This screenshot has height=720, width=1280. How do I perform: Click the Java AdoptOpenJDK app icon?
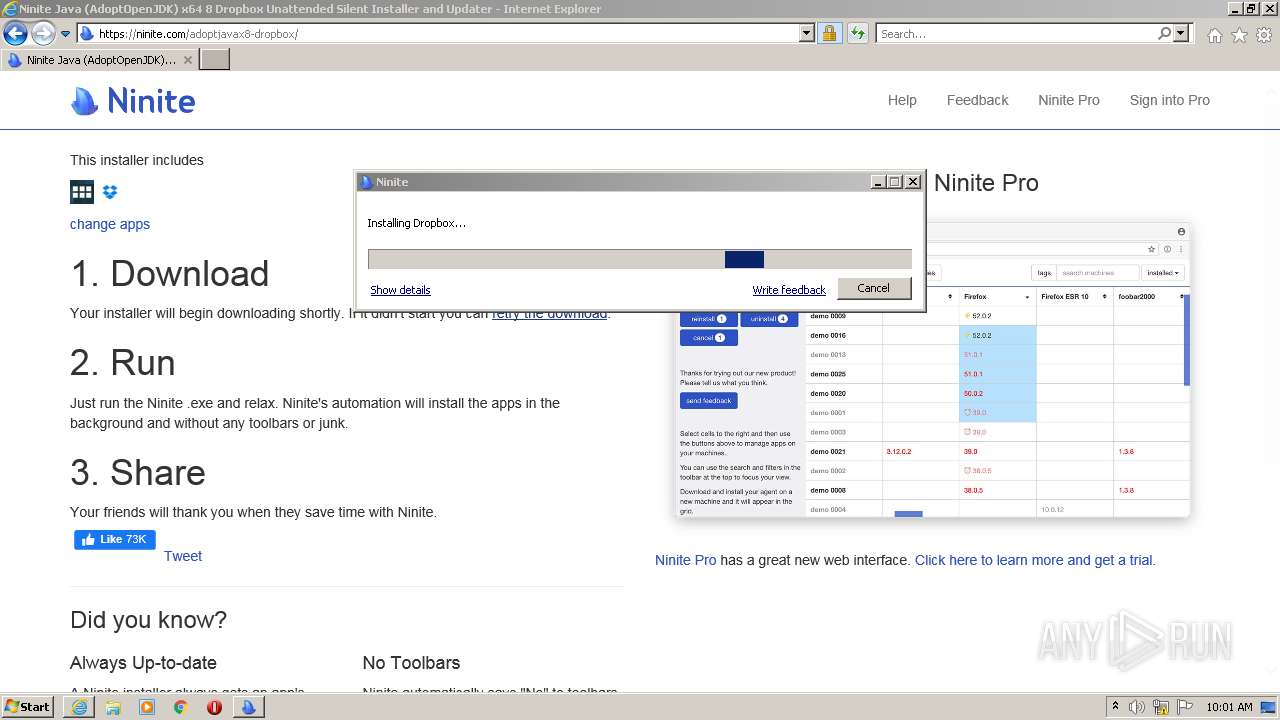(82, 192)
